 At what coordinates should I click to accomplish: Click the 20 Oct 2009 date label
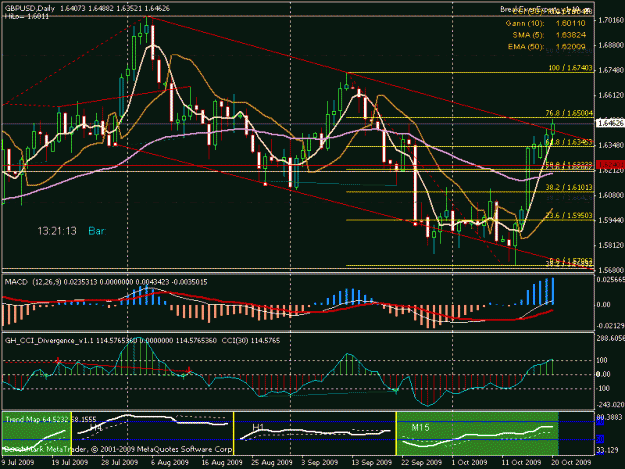click(571, 463)
